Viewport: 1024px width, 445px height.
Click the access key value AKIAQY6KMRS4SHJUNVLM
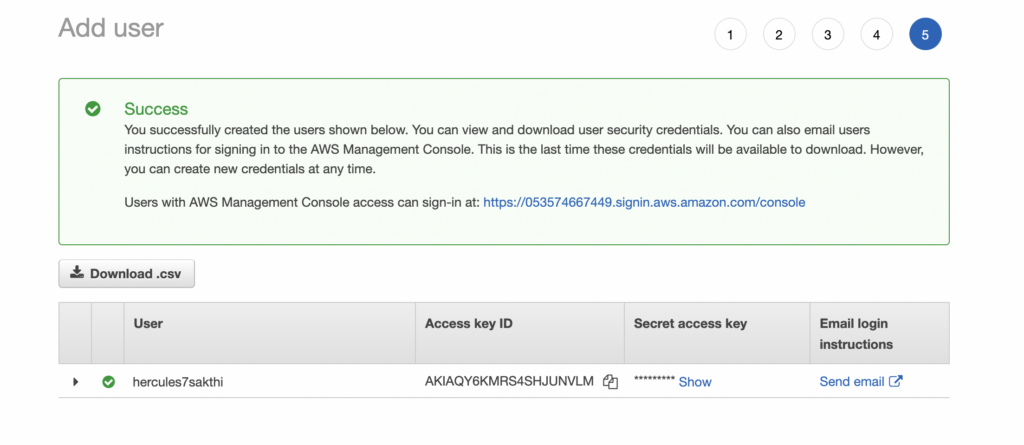[x=509, y=382]
